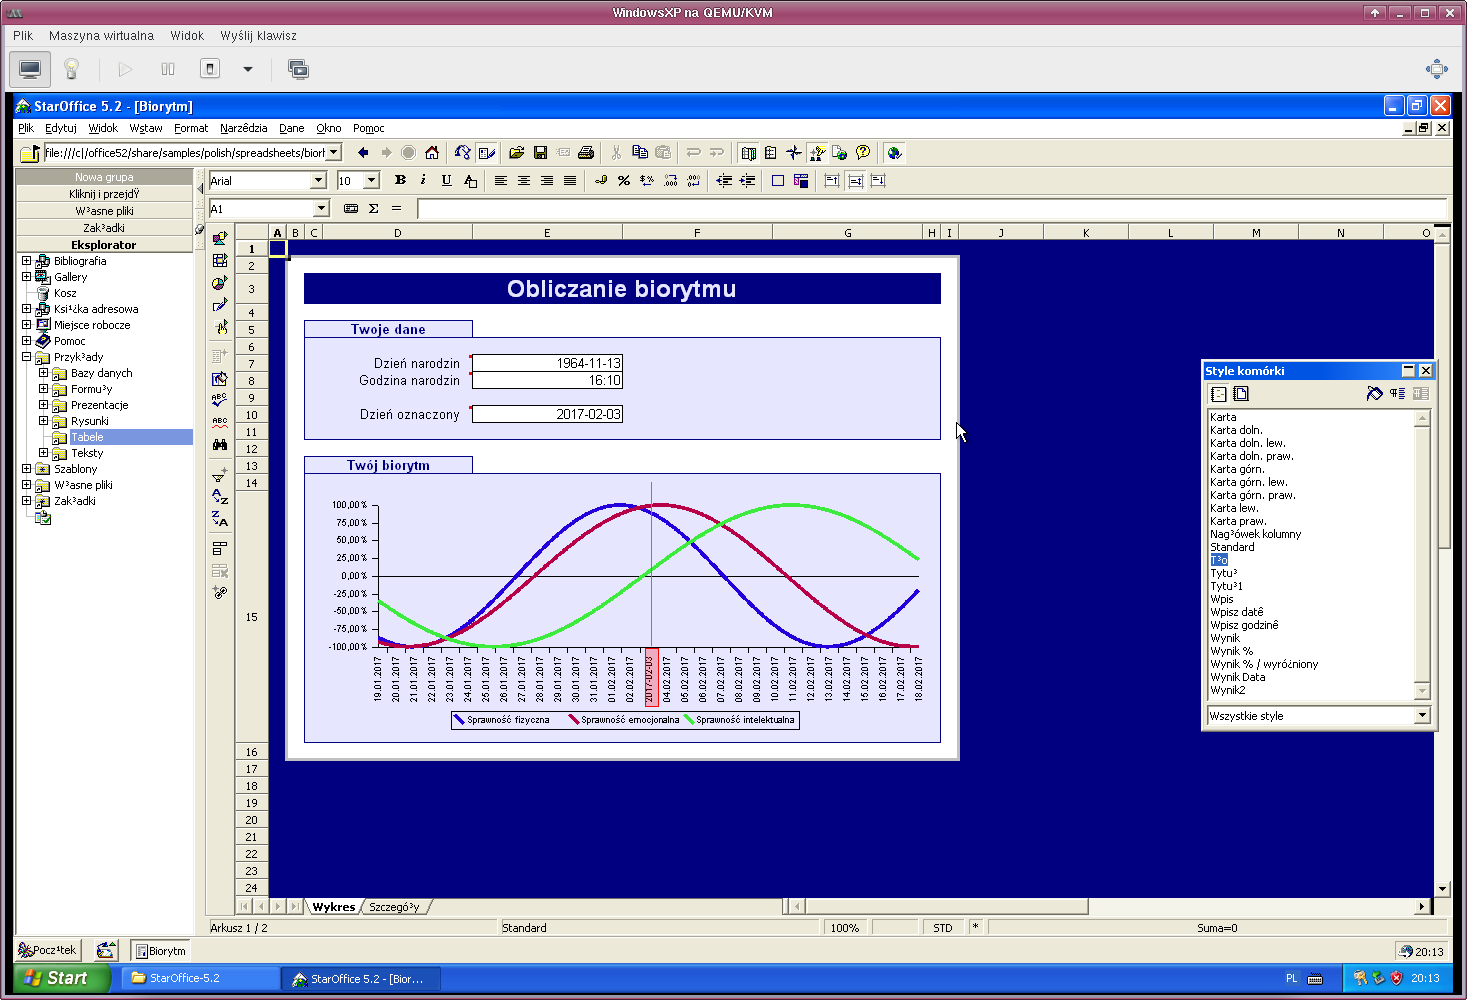Click the Font Color icon
1467x1000 pixels.
point(470,181)
